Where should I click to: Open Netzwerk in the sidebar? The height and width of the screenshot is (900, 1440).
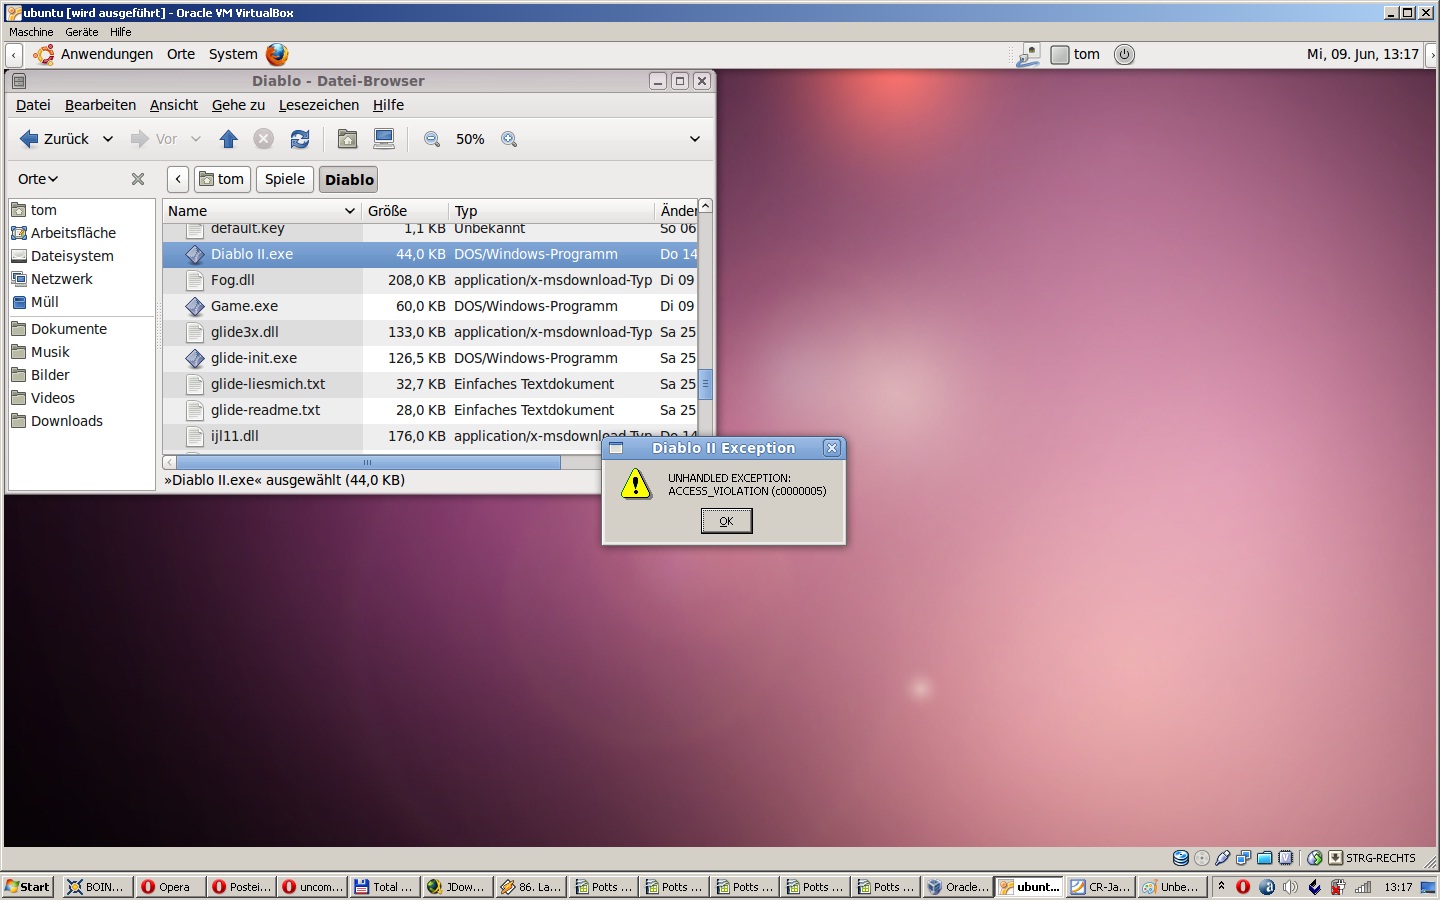point(61,279)
